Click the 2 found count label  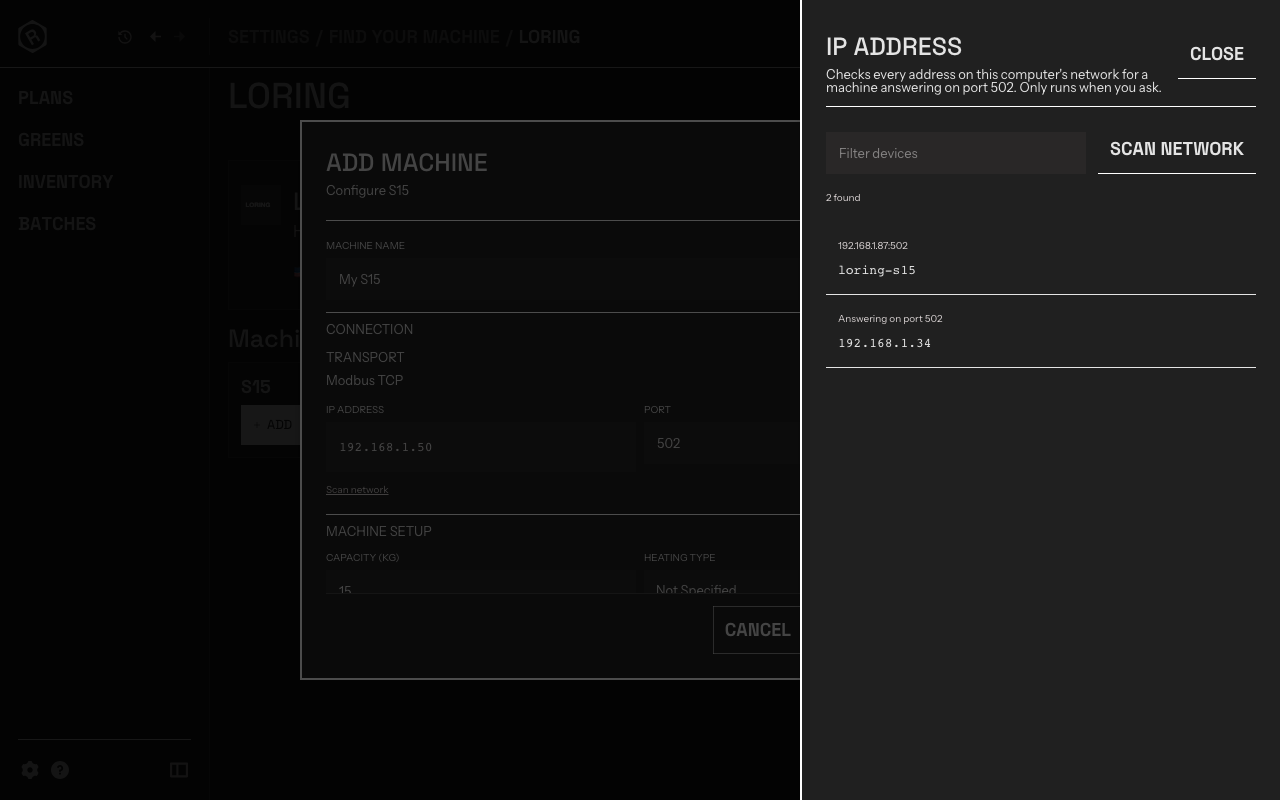[x=843, y=198]
